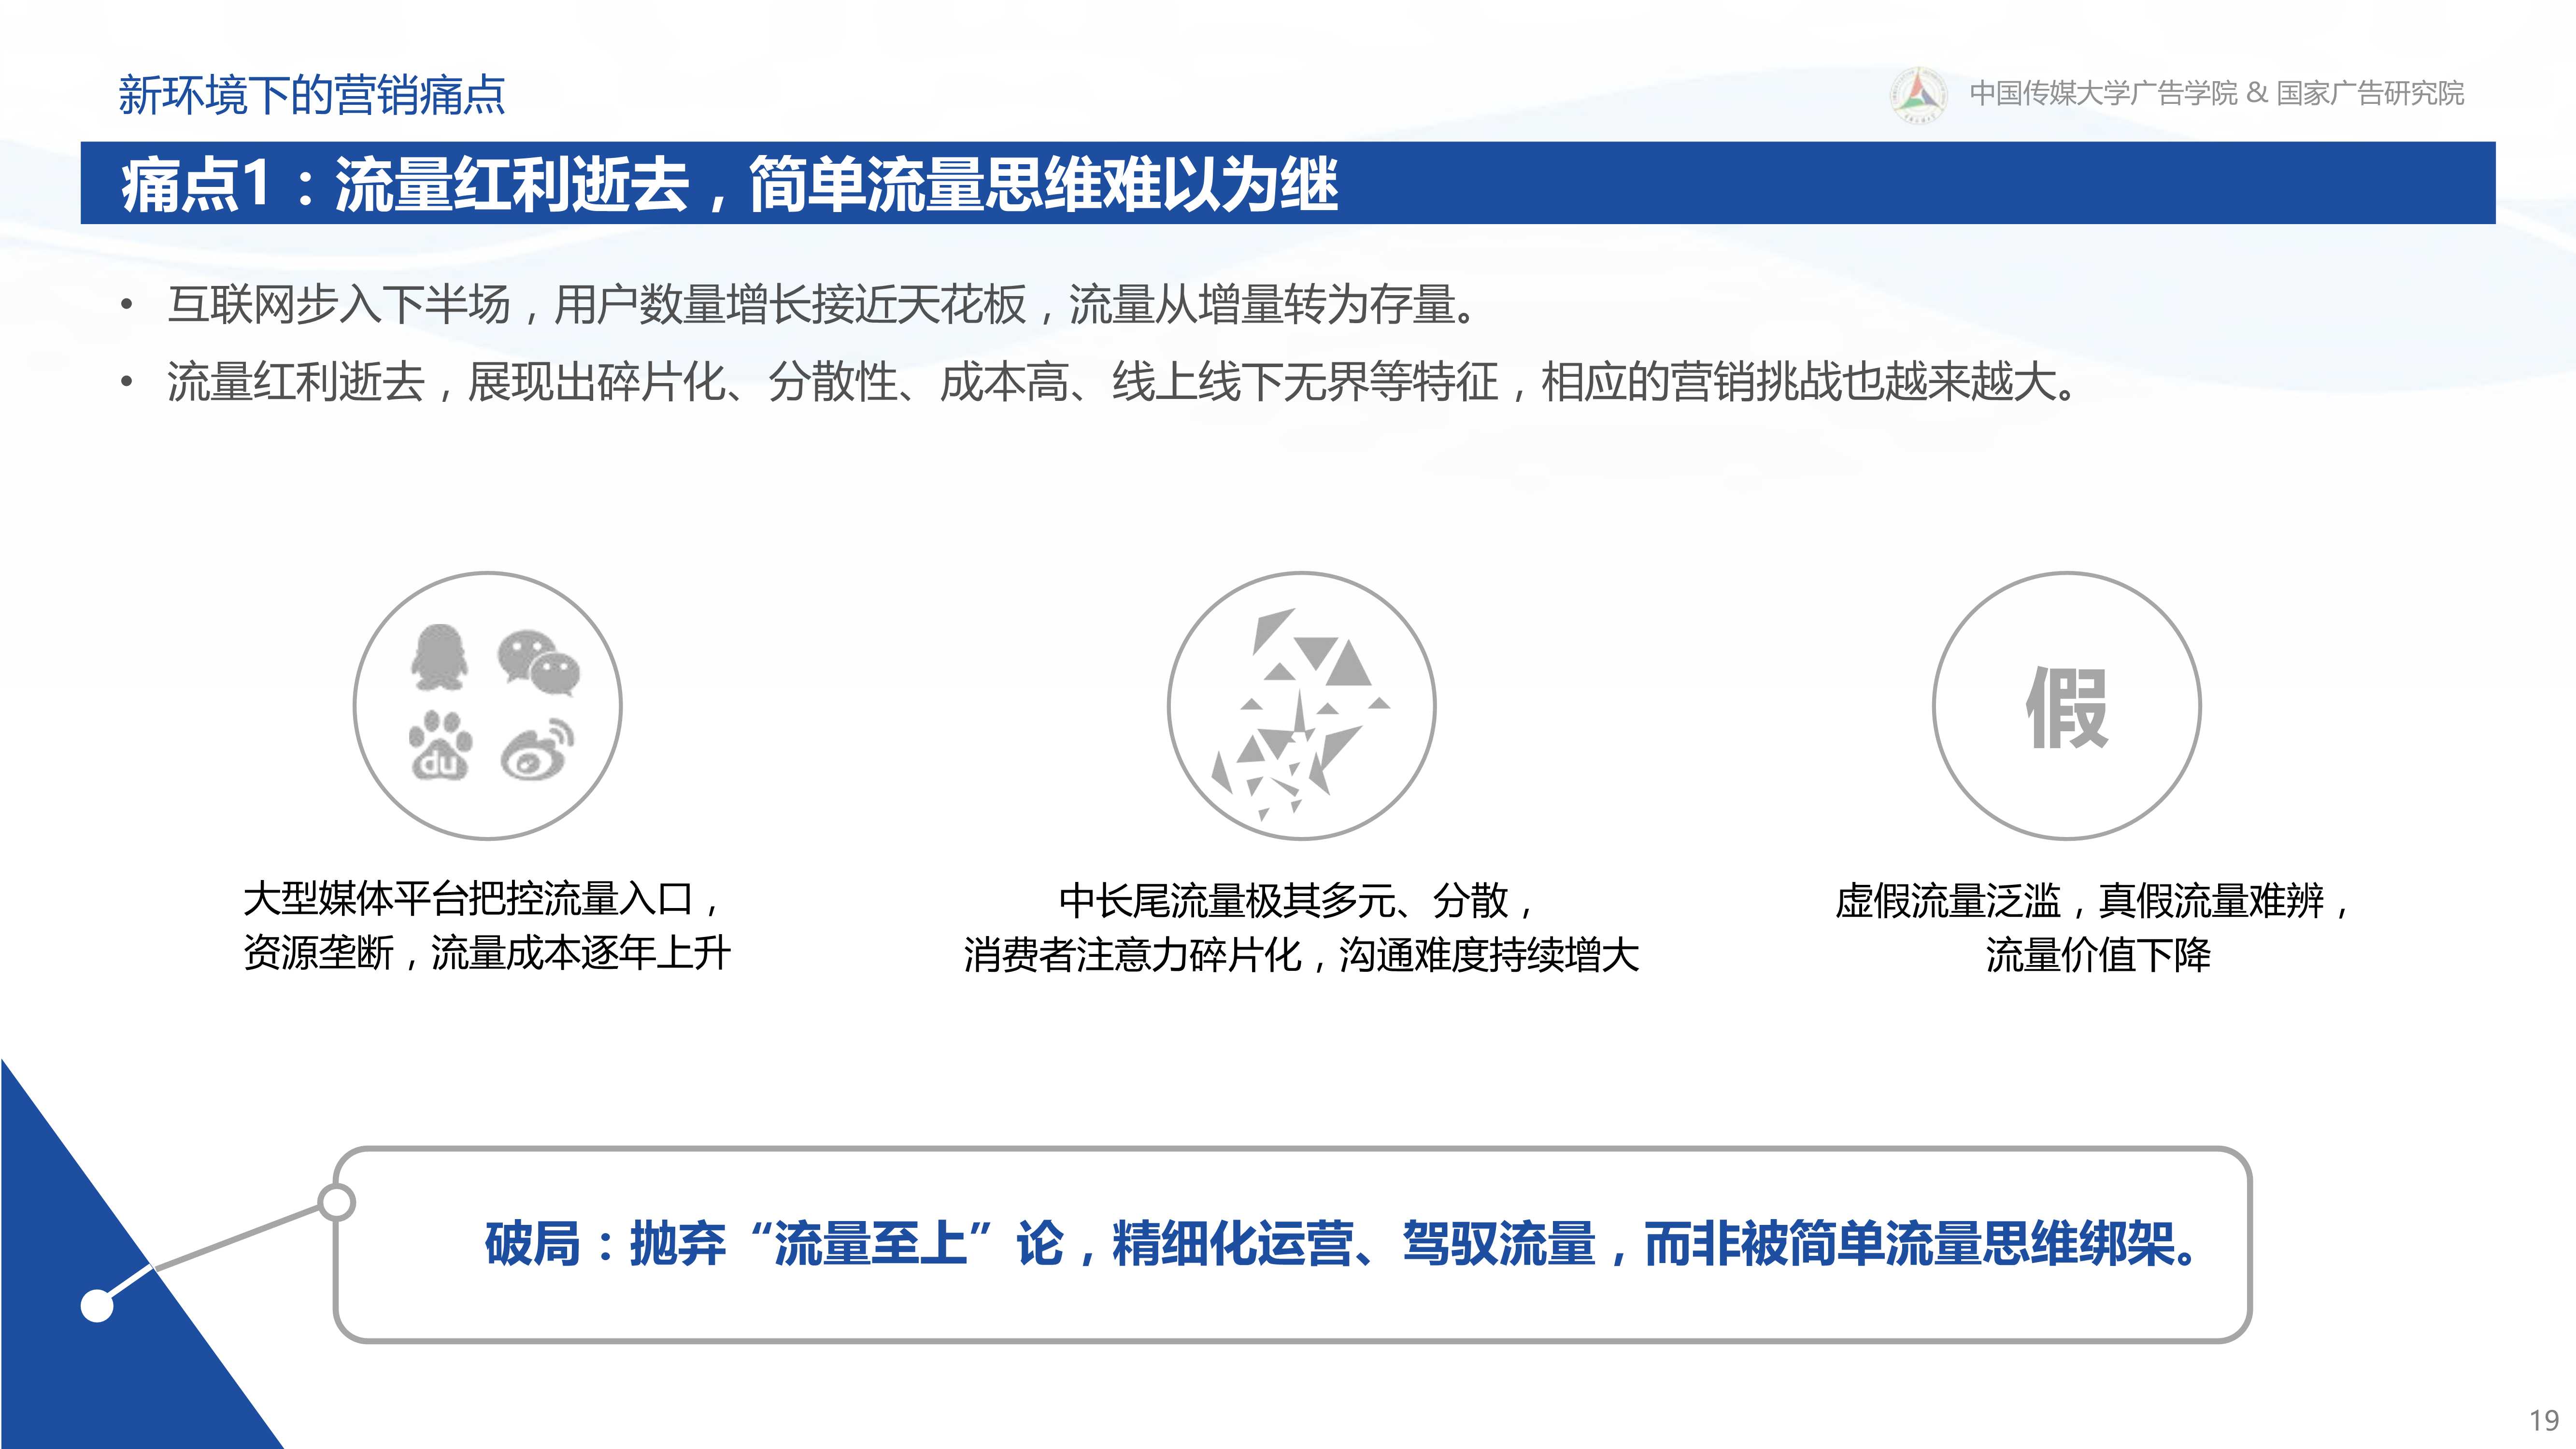Select bullet text starting 流量红利逝去，展现出碎片化

coord(1124,381)
